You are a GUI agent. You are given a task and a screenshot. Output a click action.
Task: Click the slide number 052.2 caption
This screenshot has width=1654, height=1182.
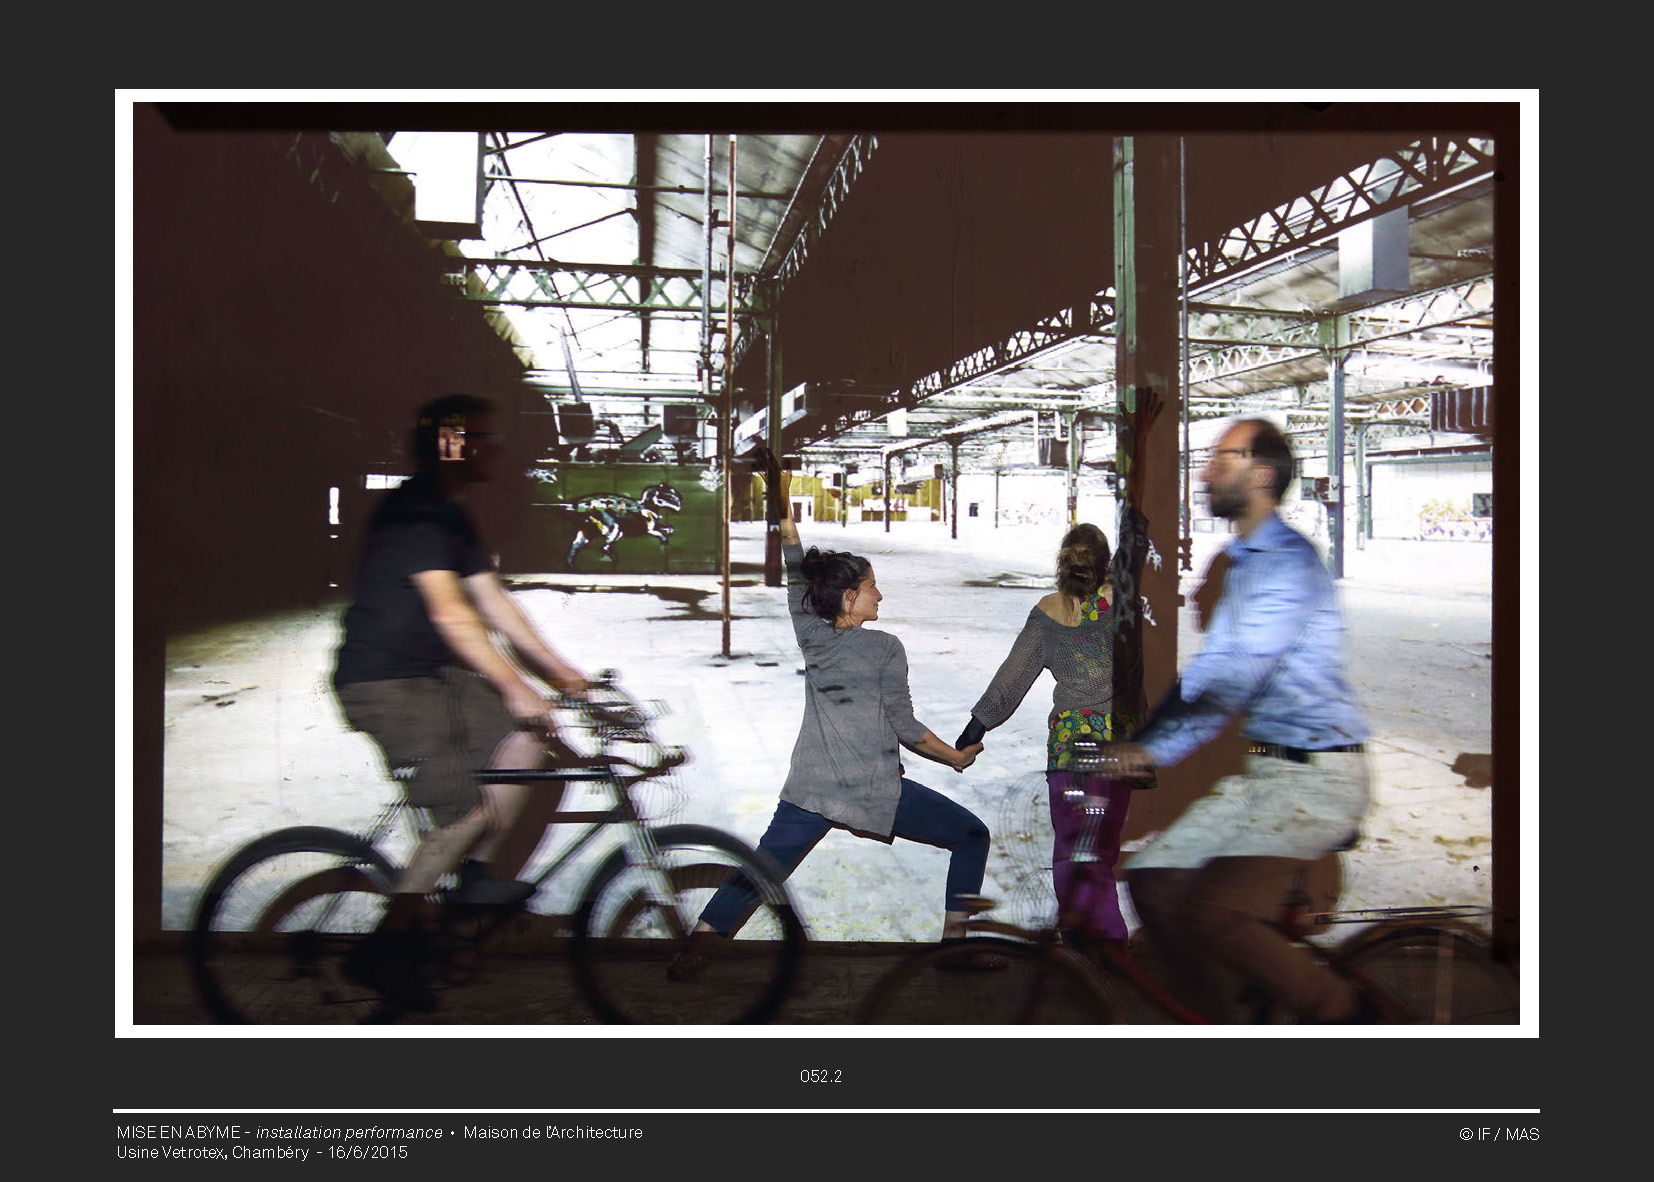tap(820, 1076)
